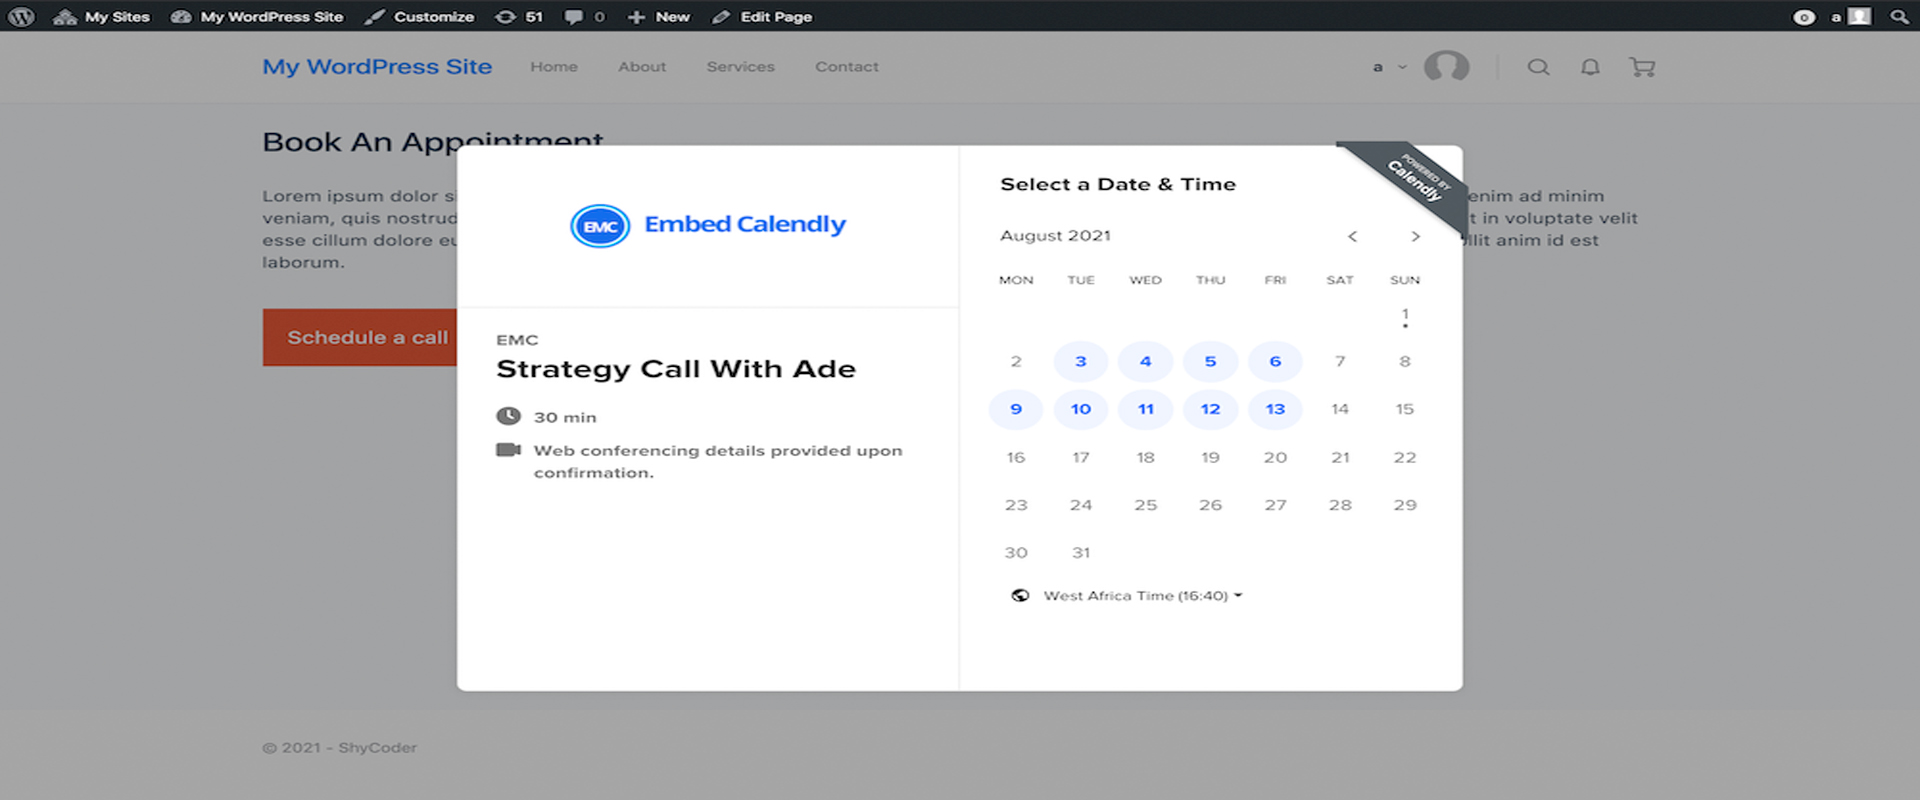Viewport: 1920px width, 800px height.
Task: Click the August 2021 month label
Action: tap(1055, 235)
